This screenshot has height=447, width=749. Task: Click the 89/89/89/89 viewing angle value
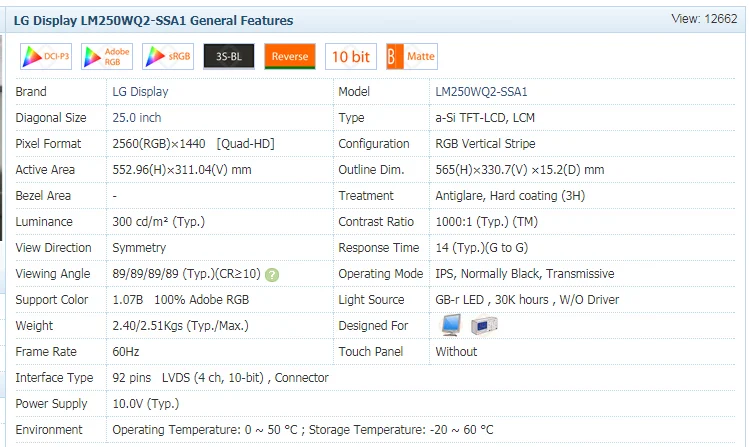pyautogui.click(x=186, y=274)
